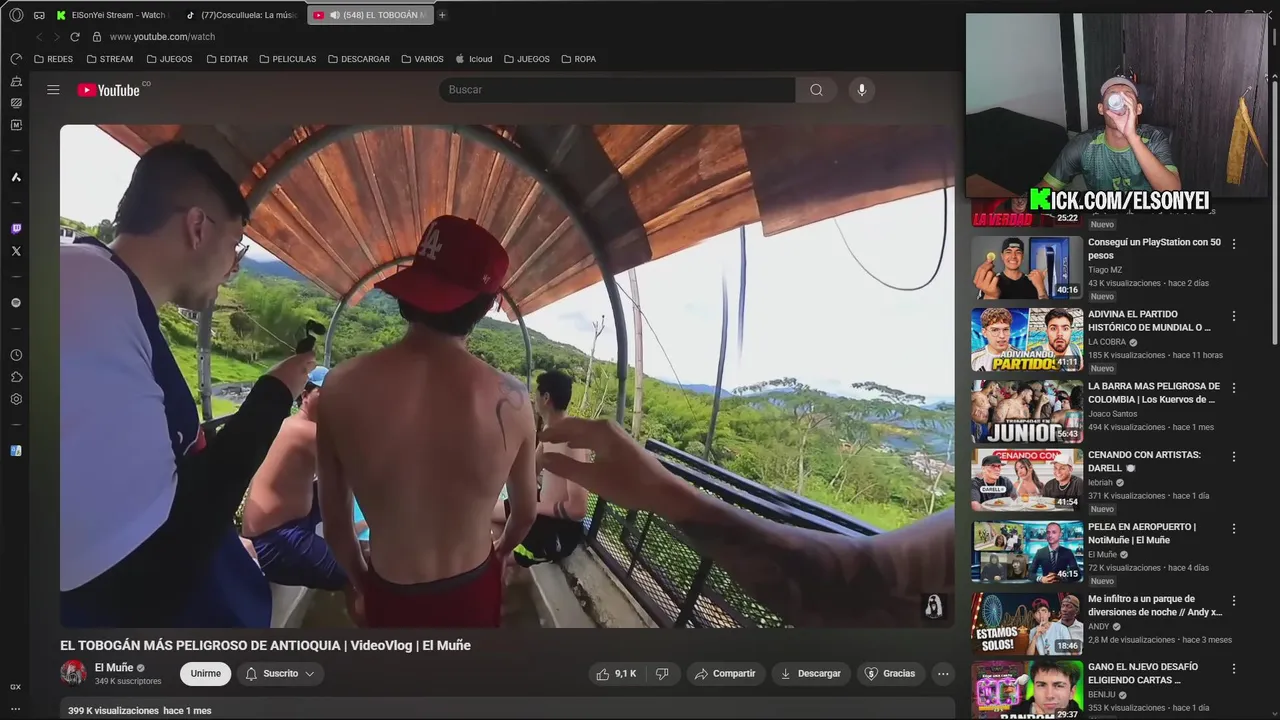The image size is (1280, 720).
Task: Open the Opera browser main menu icon
Action: (x=16, y=15)
